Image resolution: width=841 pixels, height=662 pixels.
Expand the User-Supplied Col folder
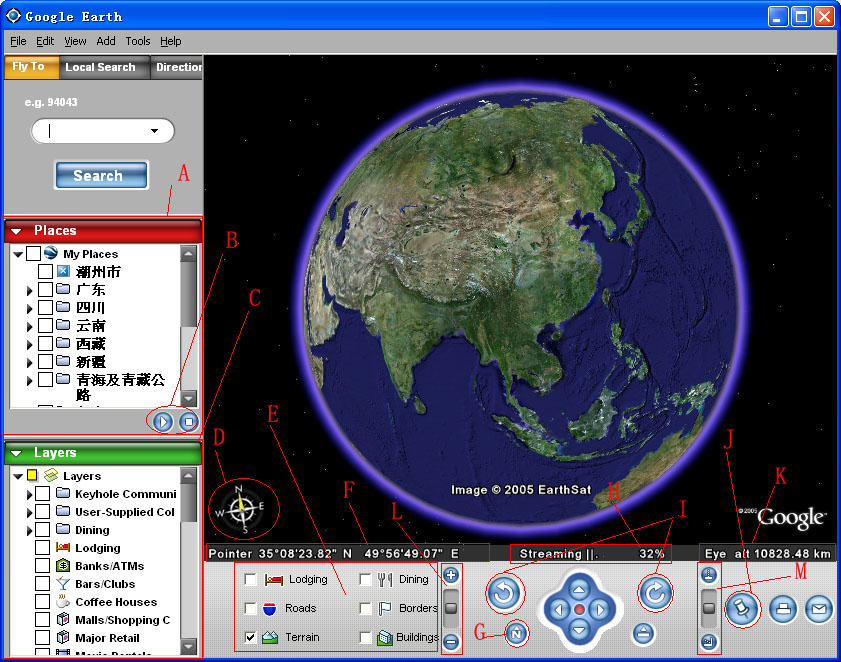(29, 512)
